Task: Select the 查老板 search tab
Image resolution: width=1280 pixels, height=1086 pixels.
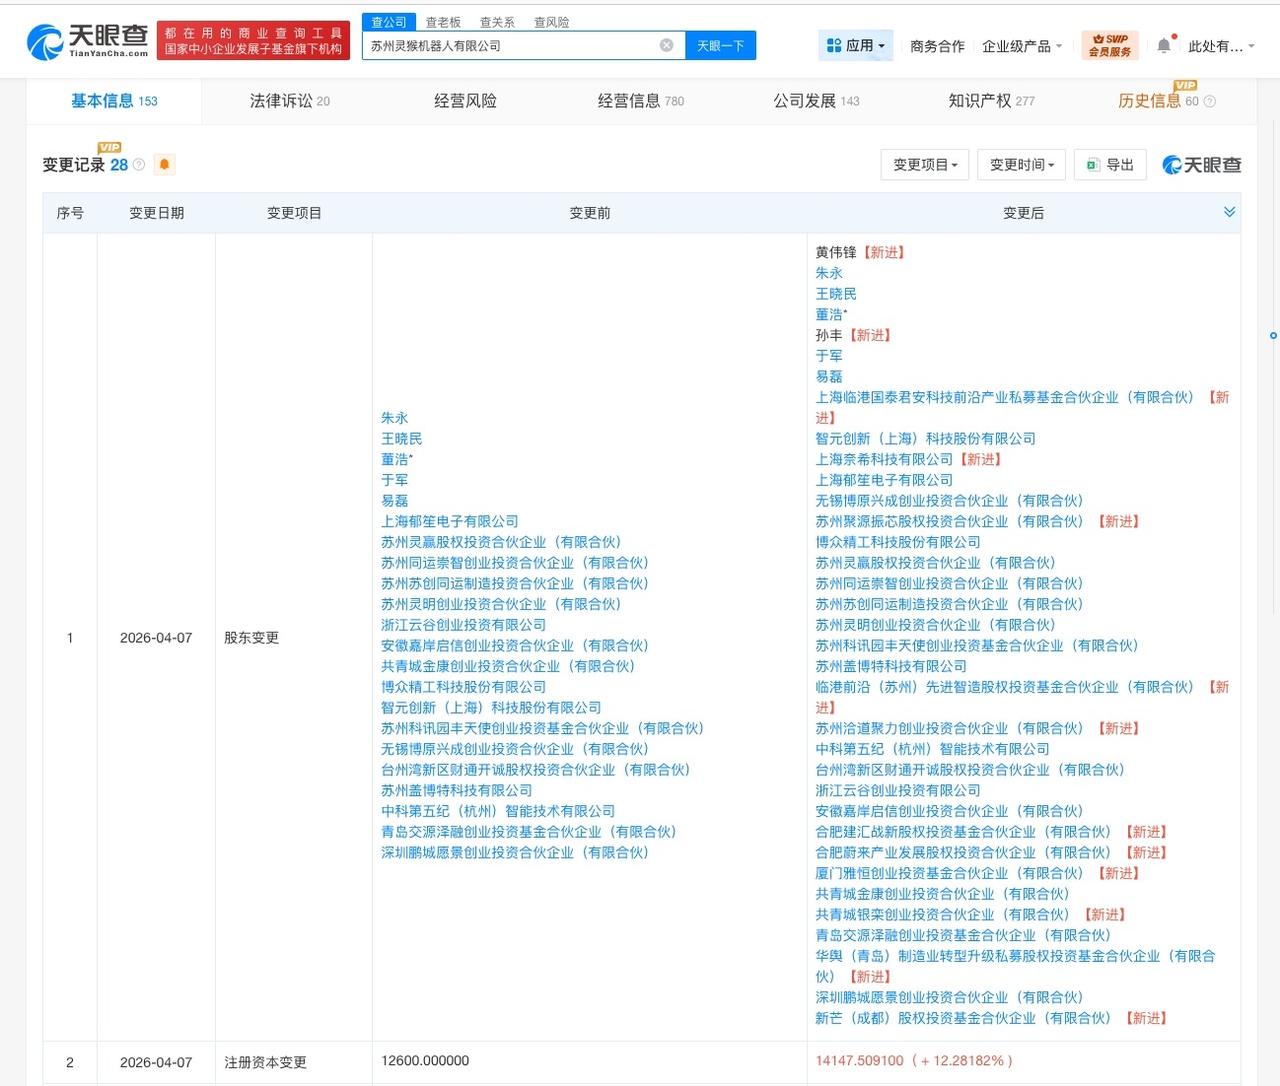Action: (x=443, y=22)
